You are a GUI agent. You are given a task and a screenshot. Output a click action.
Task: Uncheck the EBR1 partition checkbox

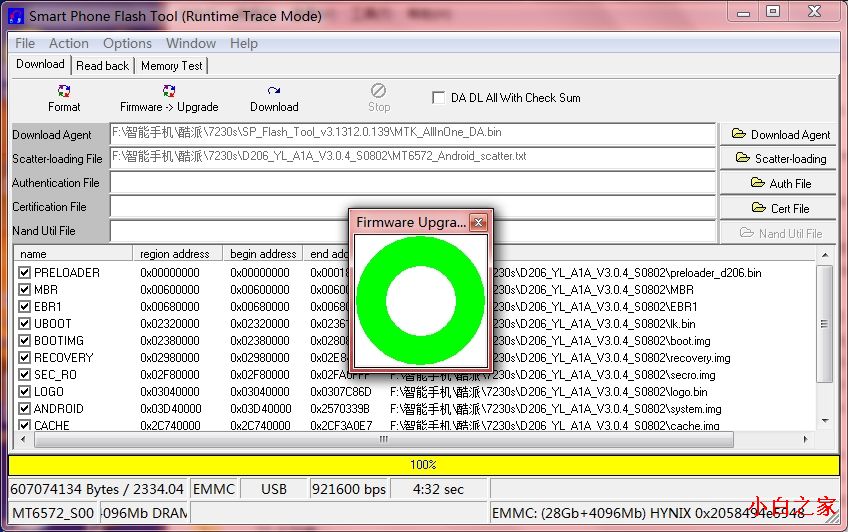pos(24,307)
